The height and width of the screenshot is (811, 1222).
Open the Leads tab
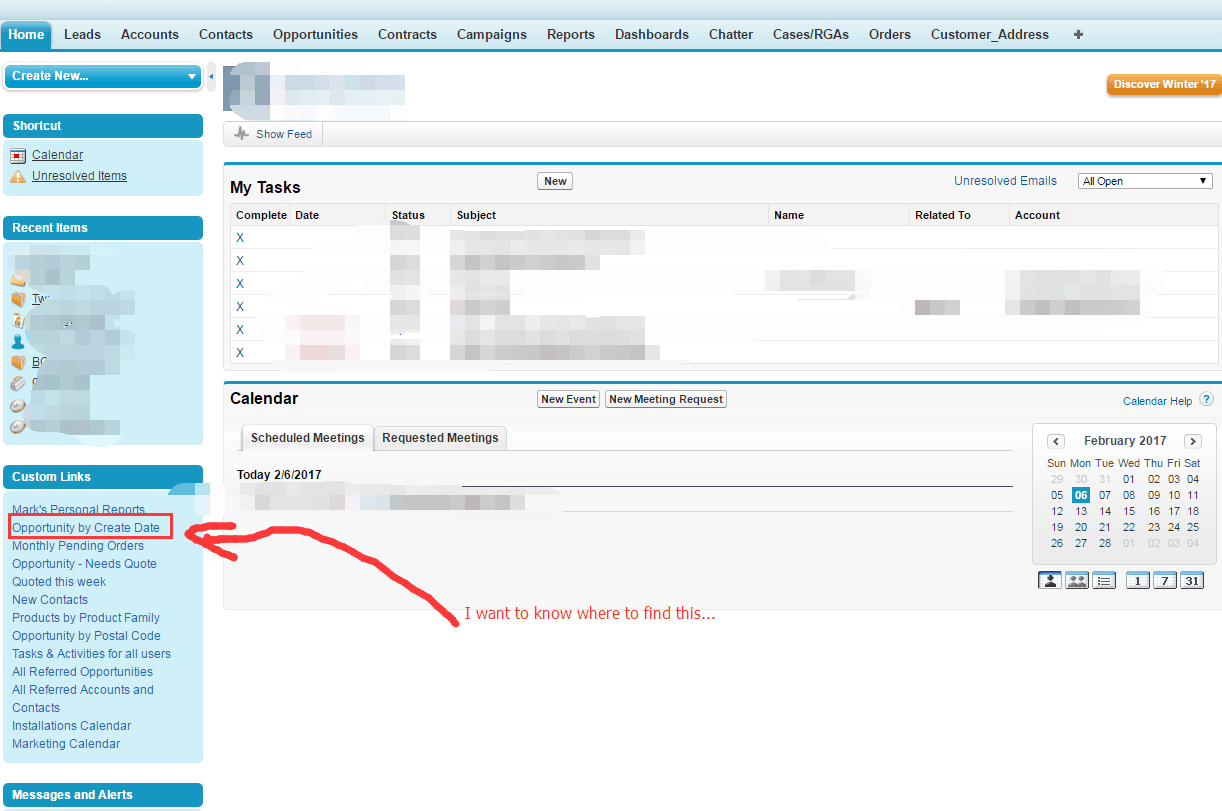(82, 34)
